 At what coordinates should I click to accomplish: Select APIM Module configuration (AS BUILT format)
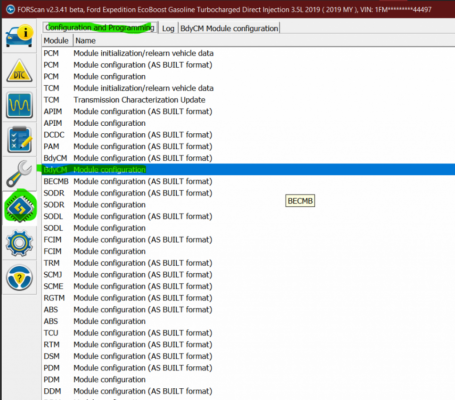tap(248, 112)
